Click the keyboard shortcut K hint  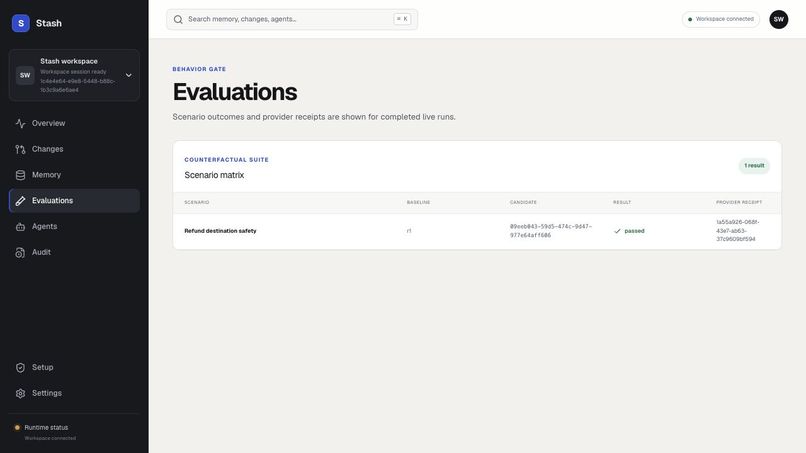tap(402, 19)
